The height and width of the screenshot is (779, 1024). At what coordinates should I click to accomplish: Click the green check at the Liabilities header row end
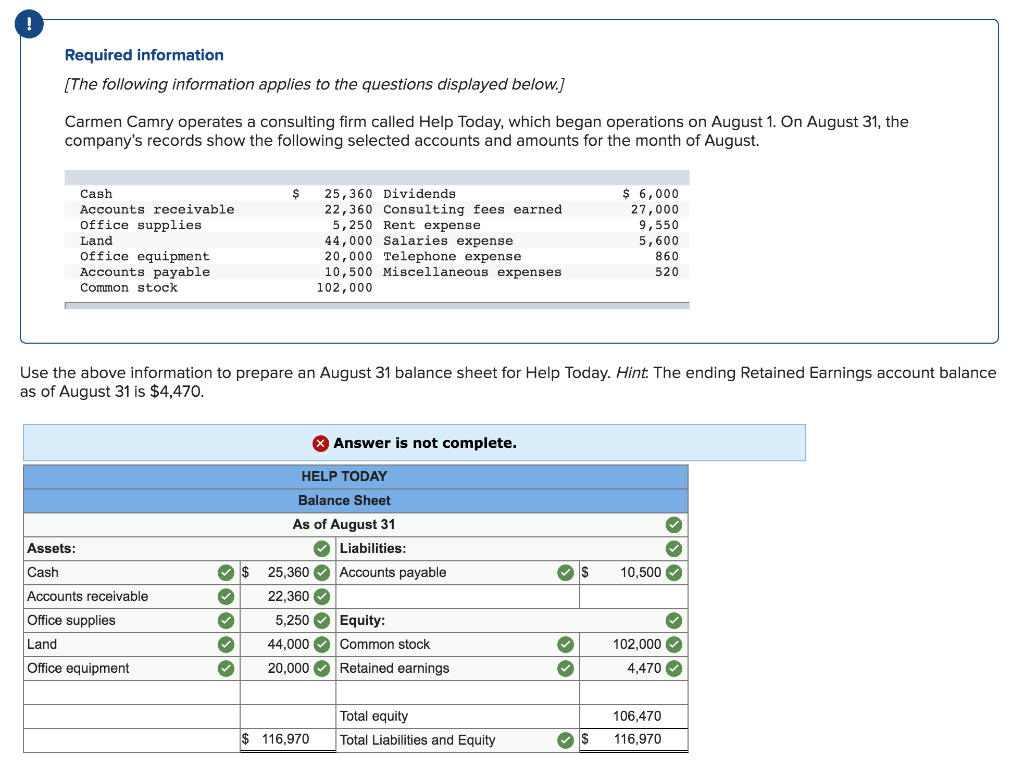click(674, 548)
